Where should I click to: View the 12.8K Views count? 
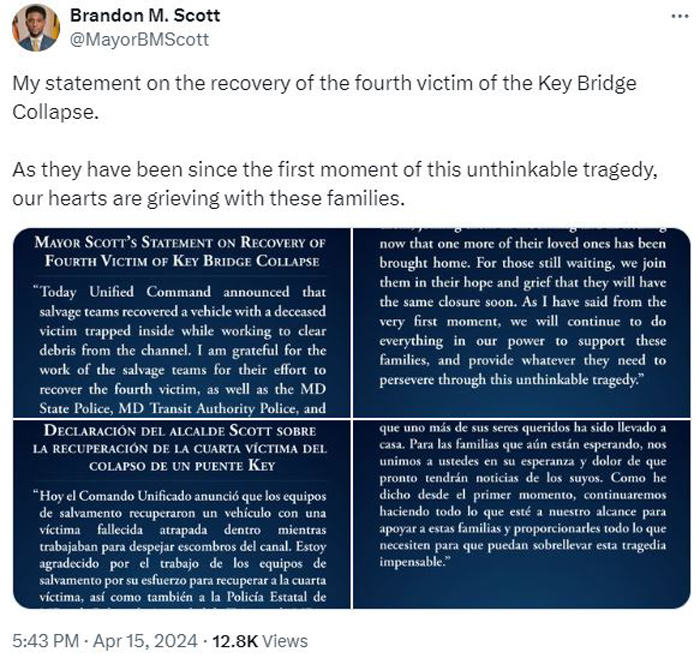[260, 641]
